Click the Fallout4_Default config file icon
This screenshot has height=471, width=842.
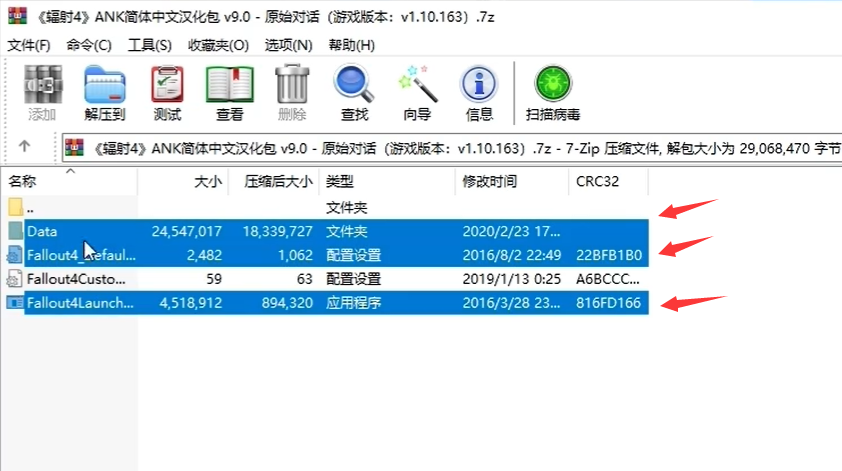click(x=14, y=255)
